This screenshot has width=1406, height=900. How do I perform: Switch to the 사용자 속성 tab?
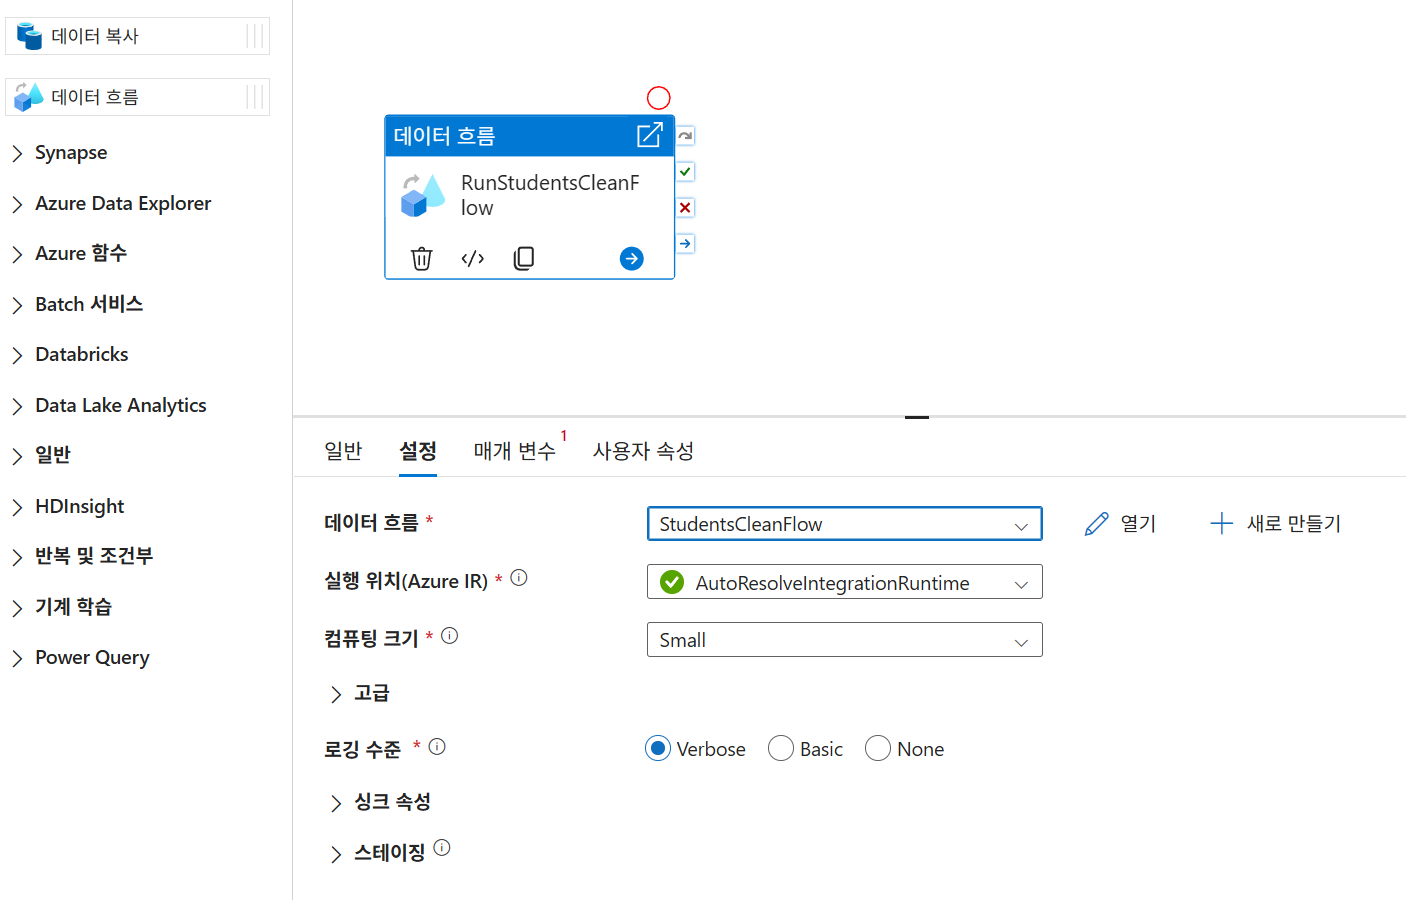[x=643, y=451]
